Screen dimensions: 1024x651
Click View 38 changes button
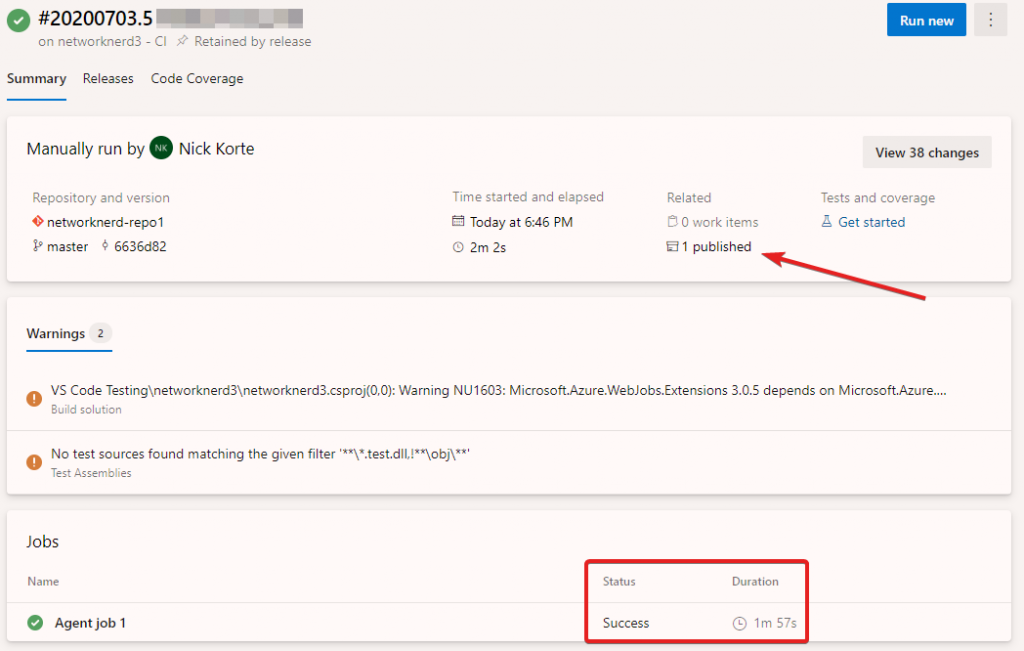pos(927,152)
